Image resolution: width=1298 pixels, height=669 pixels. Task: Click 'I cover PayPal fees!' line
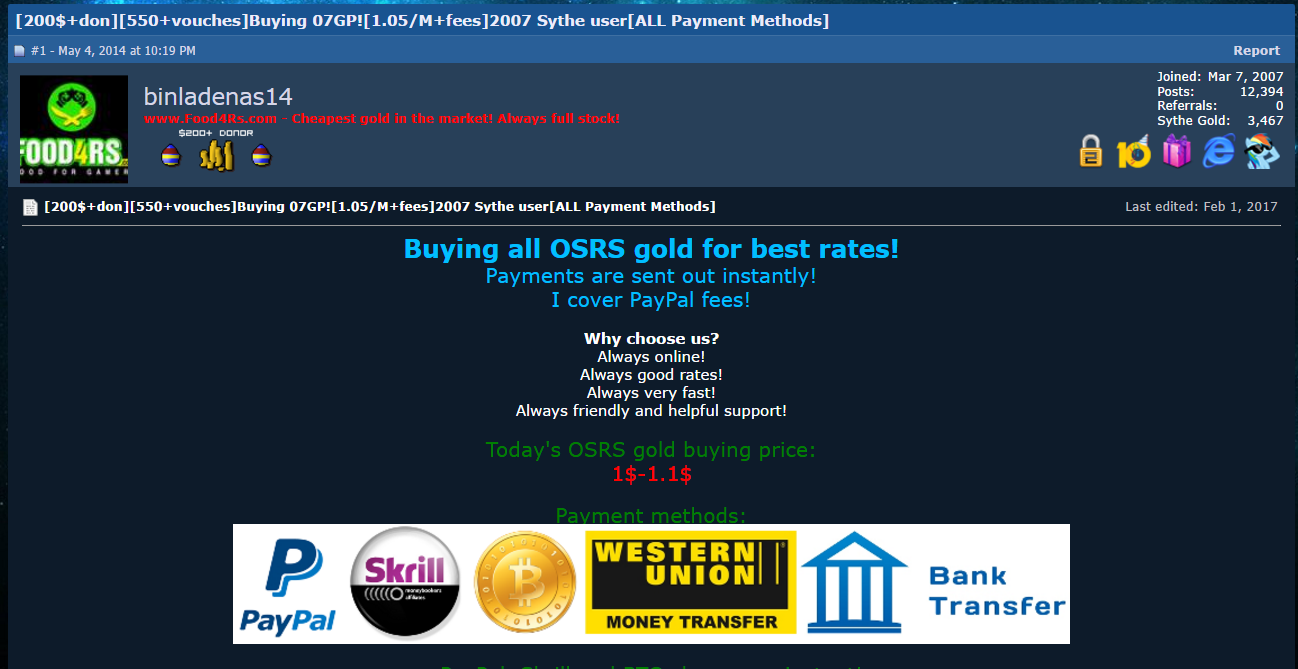coord(651,300)
